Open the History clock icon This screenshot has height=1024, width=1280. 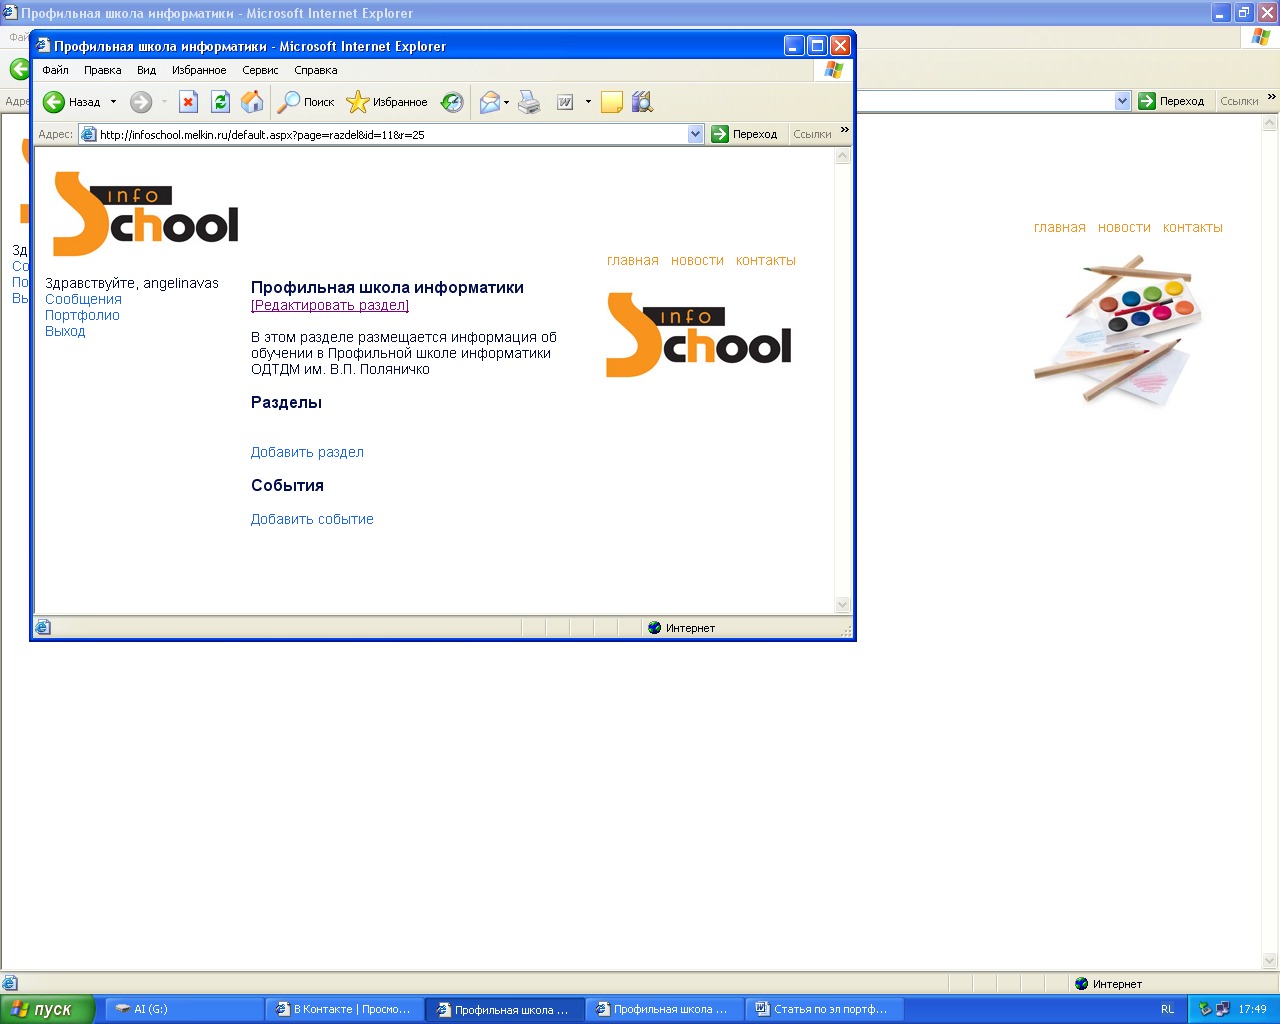[x=452, y=102]
